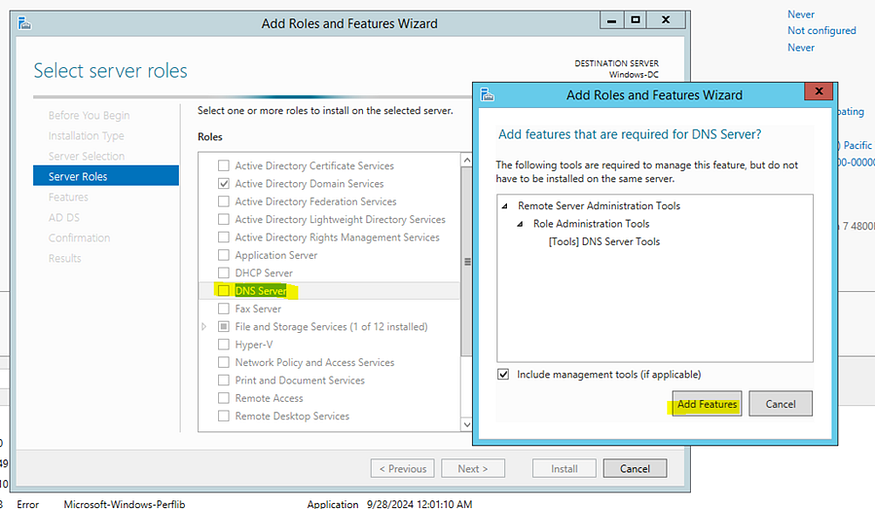875x509 pixels.
Task: Click the roles list scroll-up arrow
Action: pyautogui.click(x=467, y=160)
